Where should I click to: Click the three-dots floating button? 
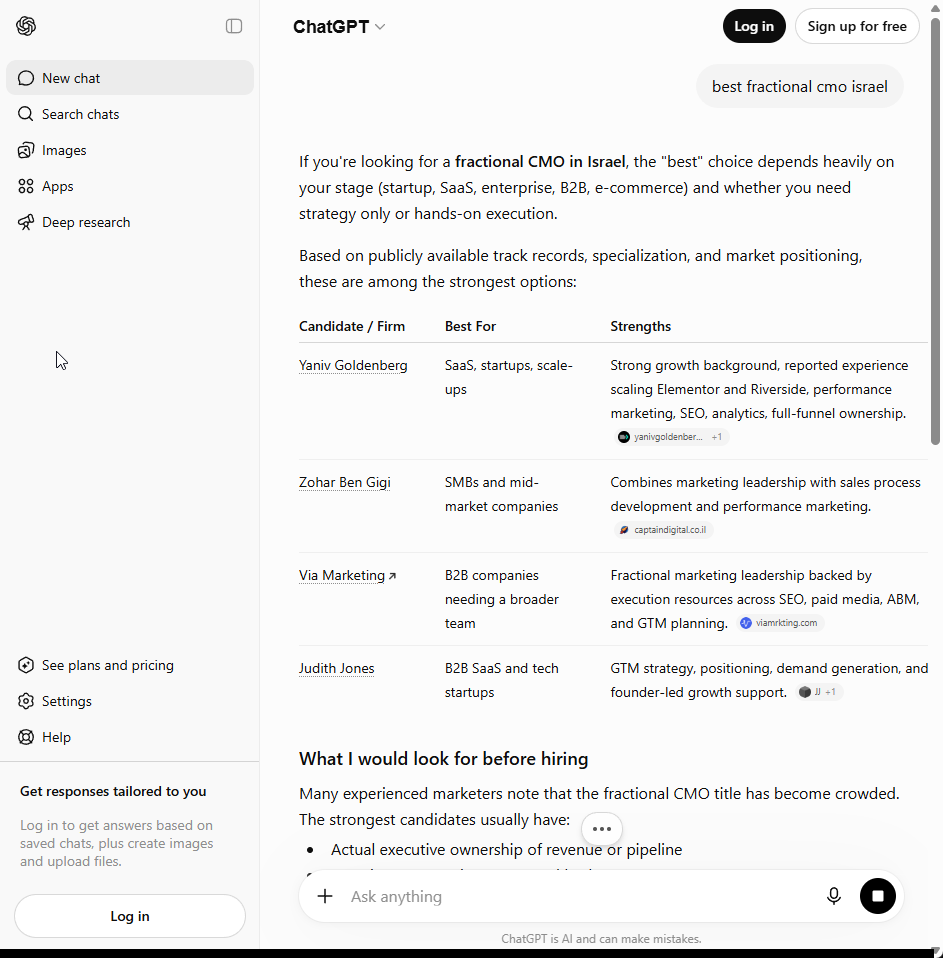click(602, 828)
